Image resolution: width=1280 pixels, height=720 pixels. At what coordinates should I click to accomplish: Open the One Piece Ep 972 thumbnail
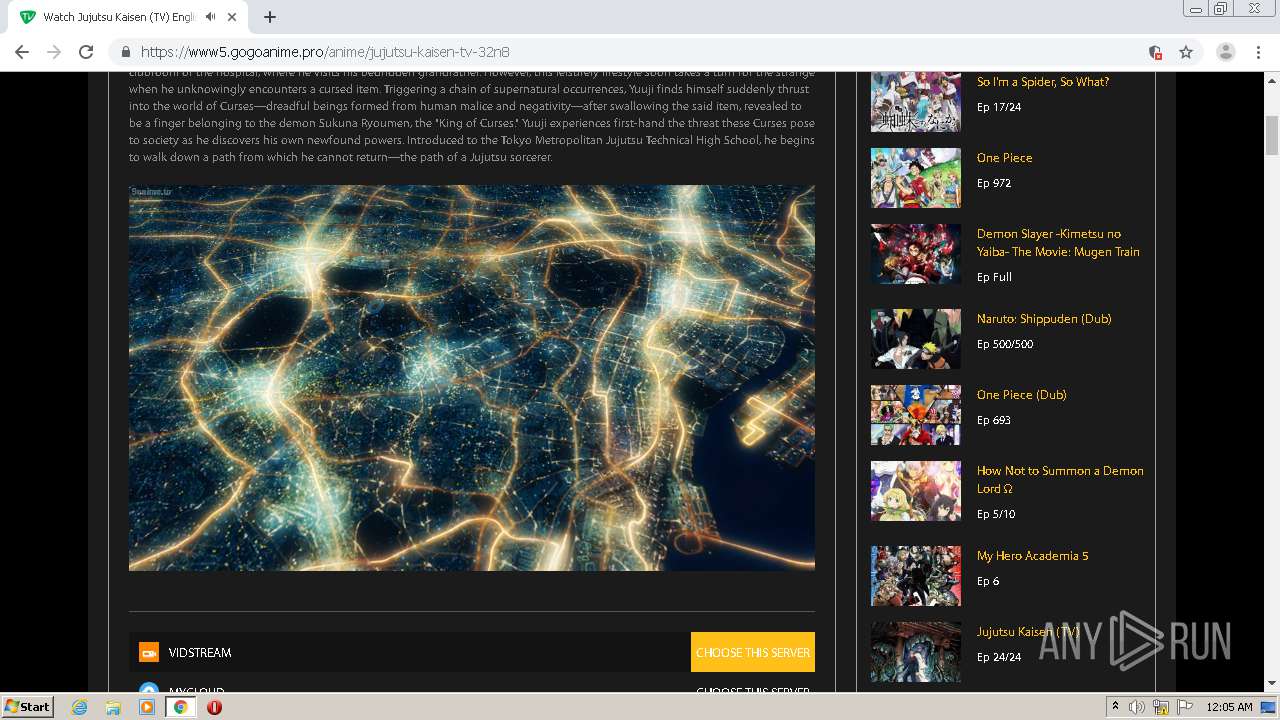click(915, 178)
